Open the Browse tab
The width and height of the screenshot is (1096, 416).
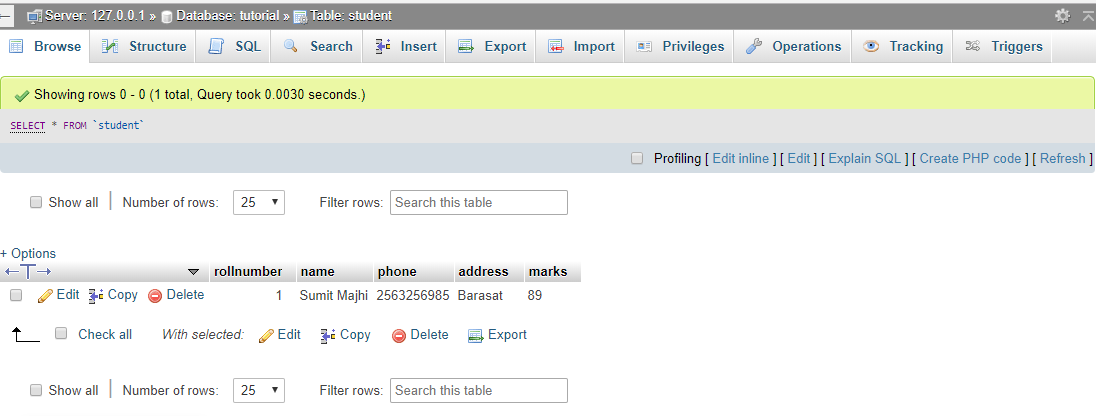(45, 46)
